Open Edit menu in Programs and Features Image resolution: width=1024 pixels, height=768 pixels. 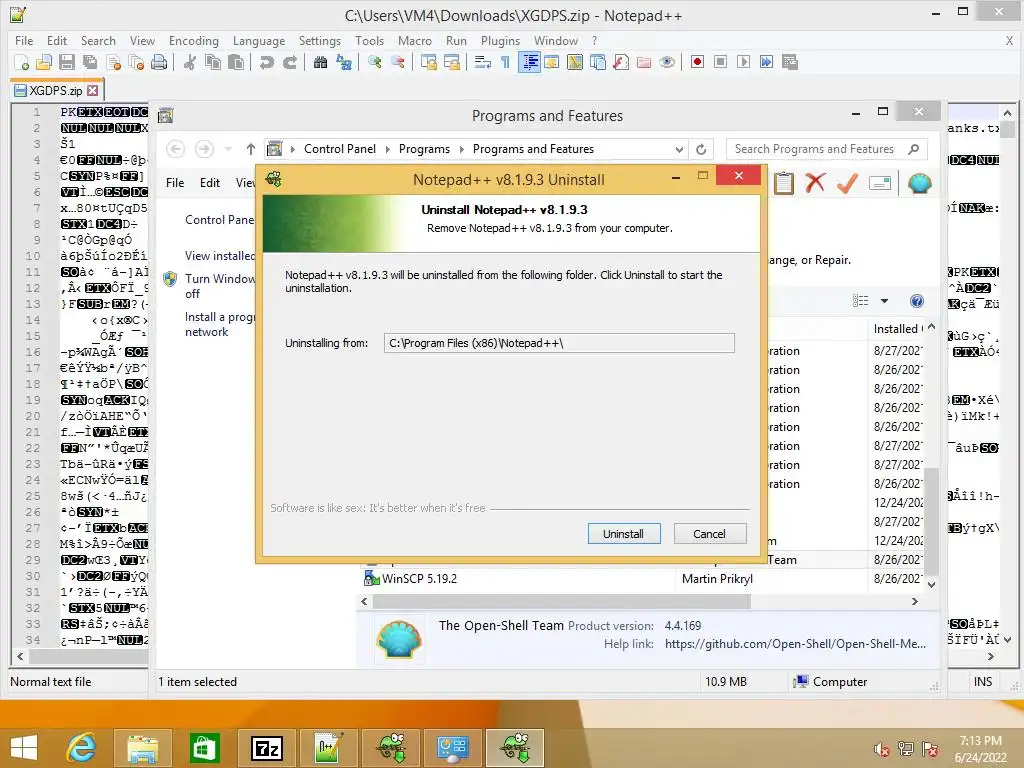(x=210, y=183)
